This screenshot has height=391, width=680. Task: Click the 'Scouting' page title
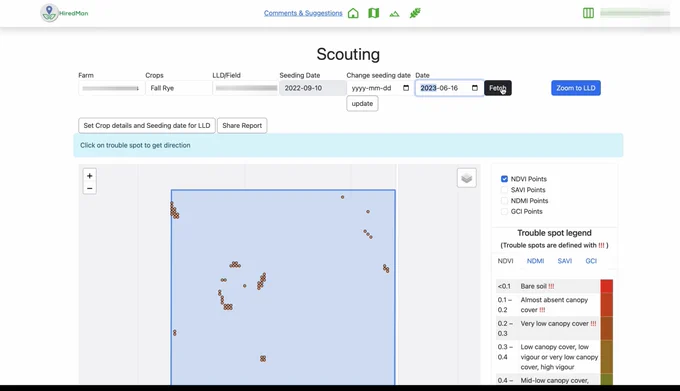[x=348, y=54]
